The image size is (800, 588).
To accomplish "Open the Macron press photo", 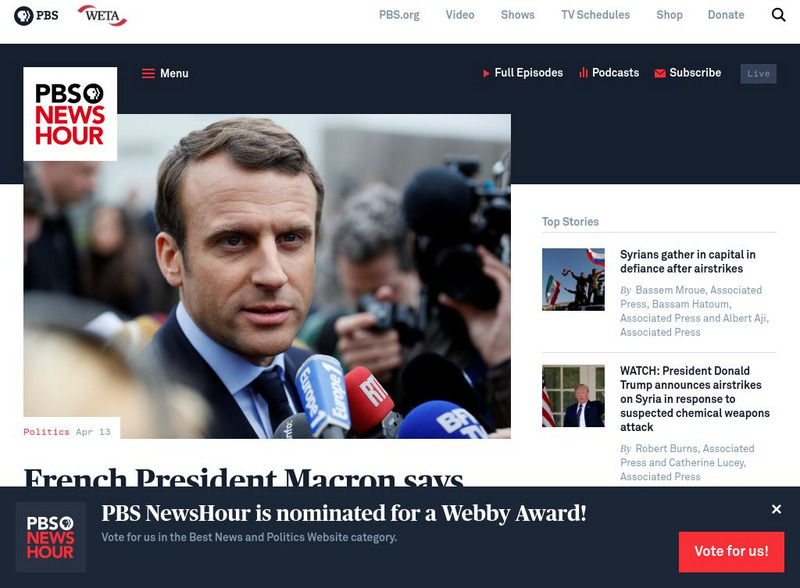I will [x=267, y=276].
